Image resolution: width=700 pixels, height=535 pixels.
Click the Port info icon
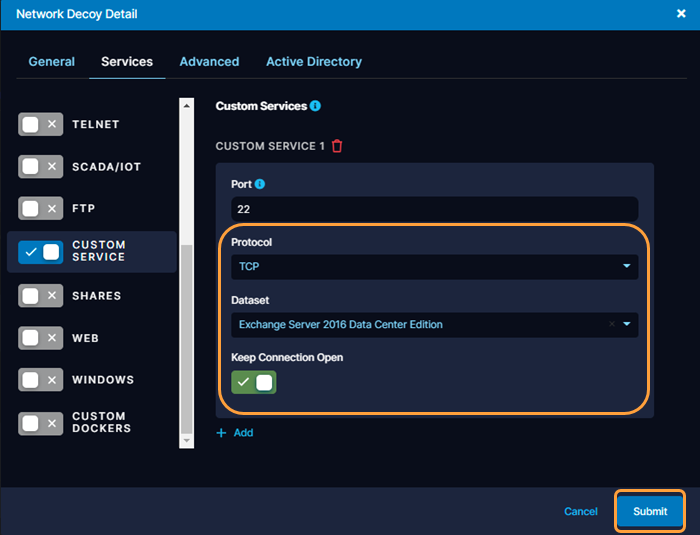(x=260, y=184)
